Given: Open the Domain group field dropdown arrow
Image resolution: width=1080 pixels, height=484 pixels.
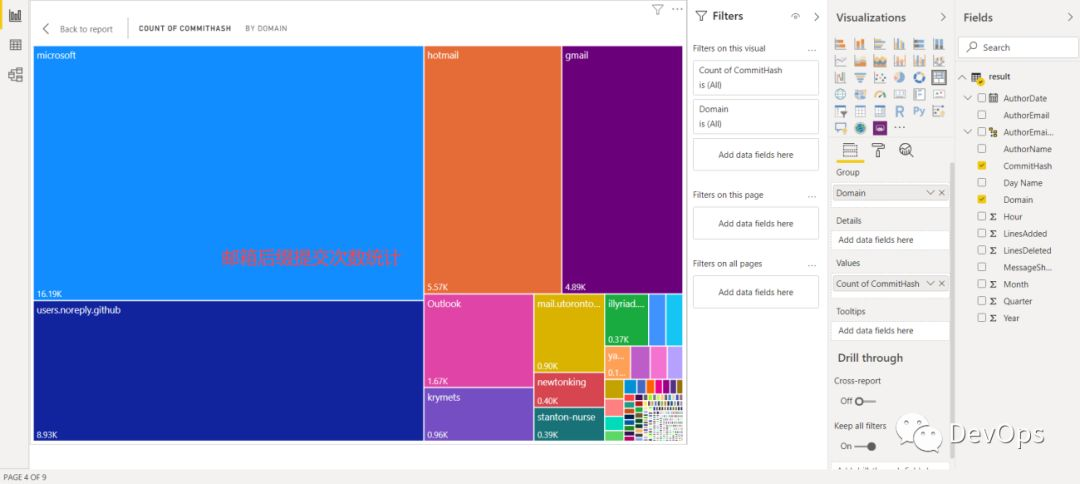Looking at the screenshot, I should [931, 193].
